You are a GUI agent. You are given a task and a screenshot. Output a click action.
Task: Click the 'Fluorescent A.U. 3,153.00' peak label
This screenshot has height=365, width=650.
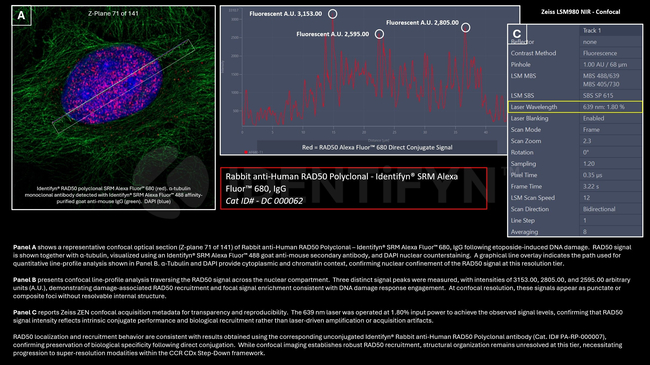pyautogui.click(x=286, y=14)
